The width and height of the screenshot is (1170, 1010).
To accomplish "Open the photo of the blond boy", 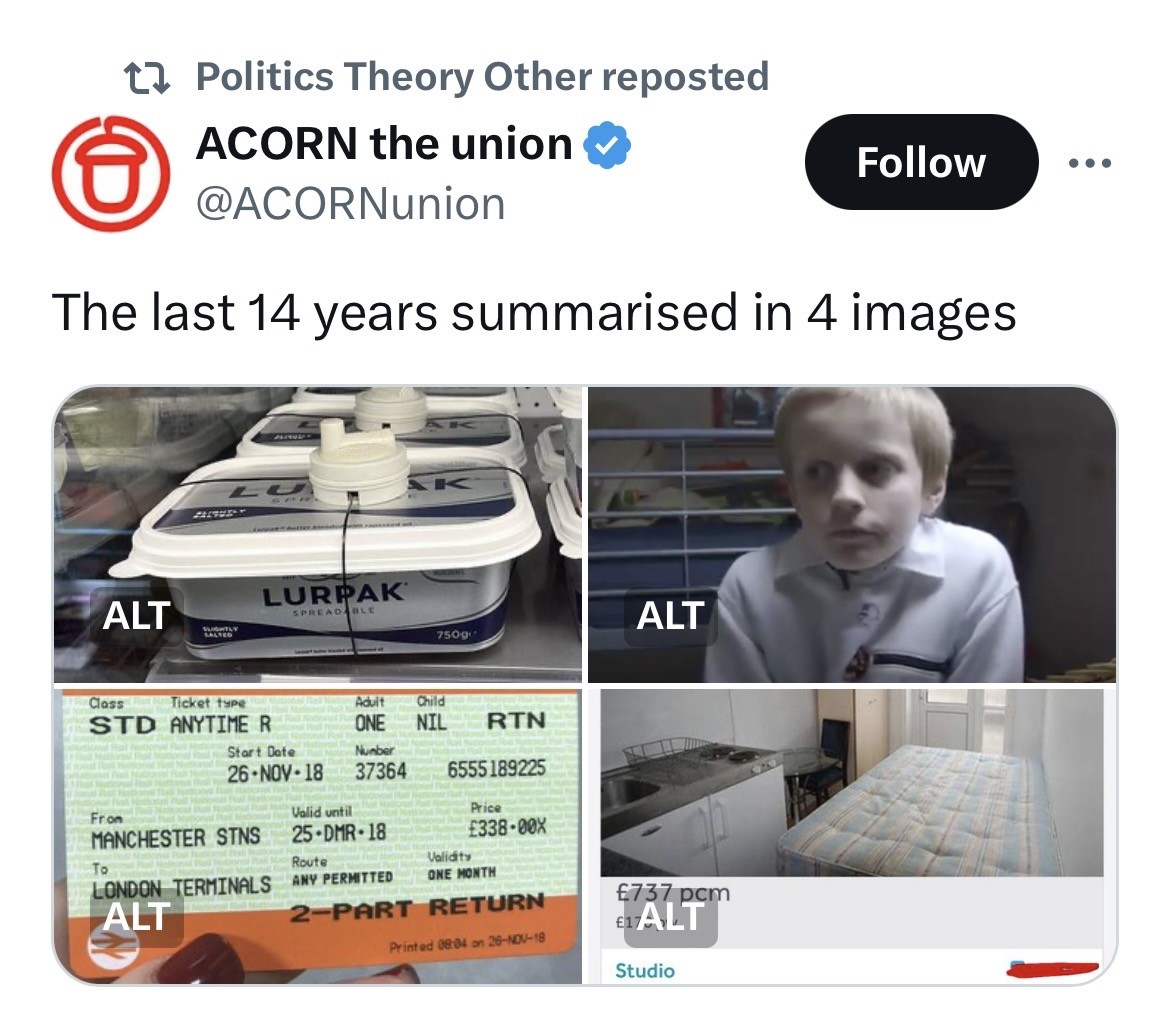I will (852, 534).
